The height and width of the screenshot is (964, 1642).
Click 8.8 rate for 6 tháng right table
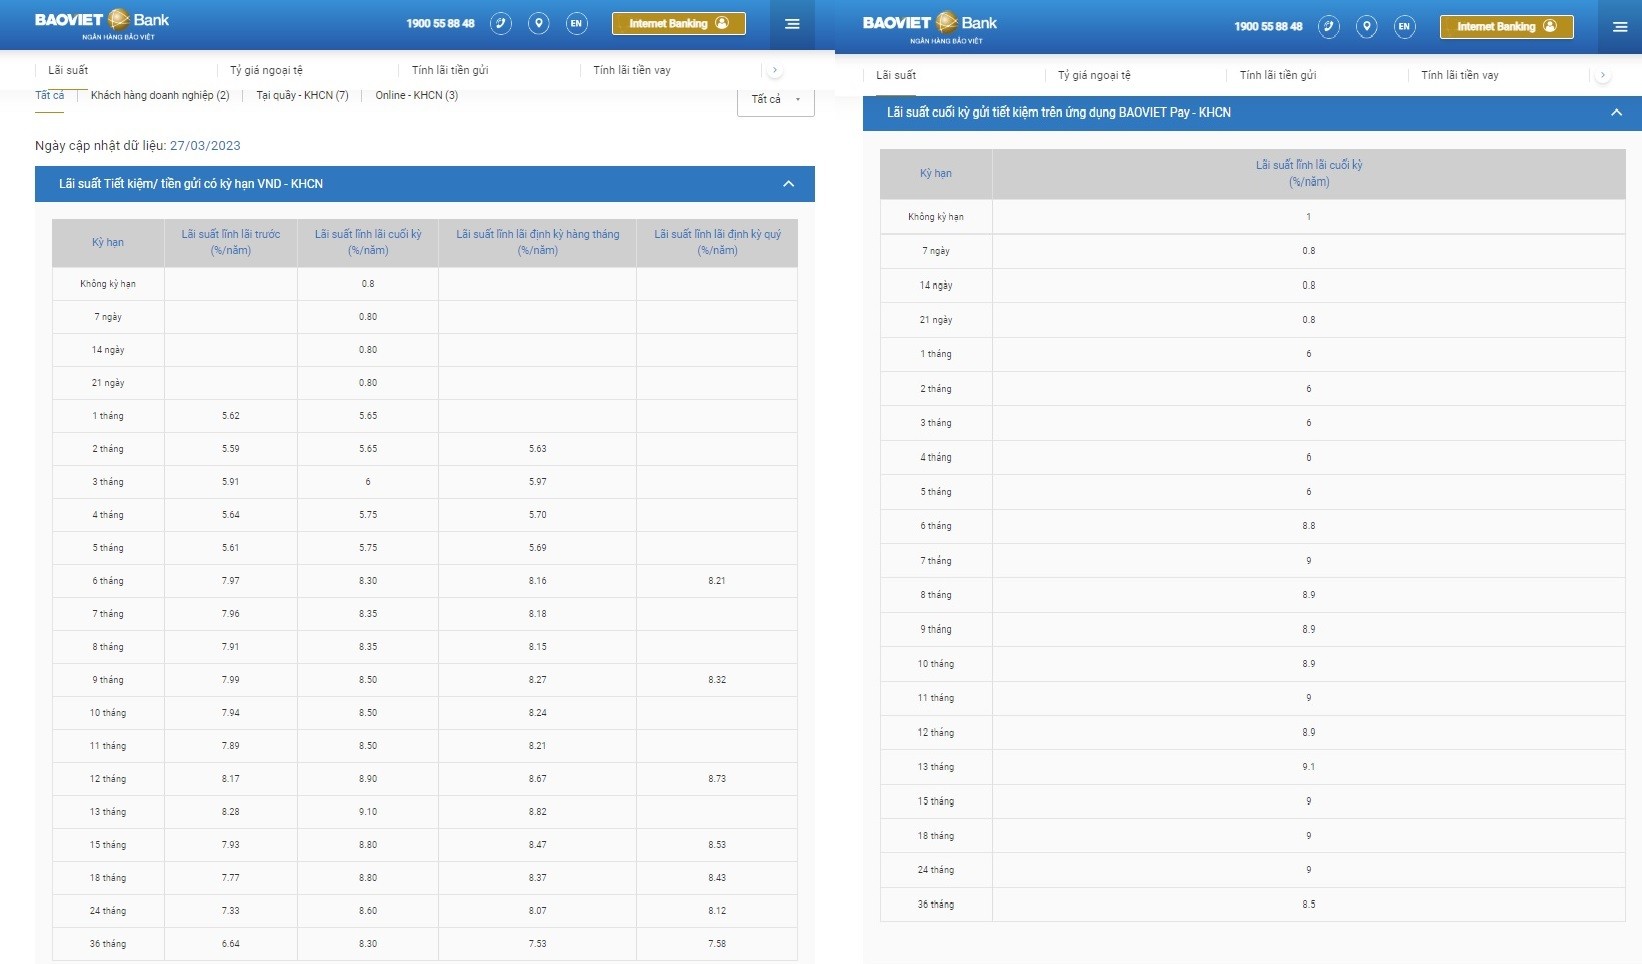[1309, 526]
